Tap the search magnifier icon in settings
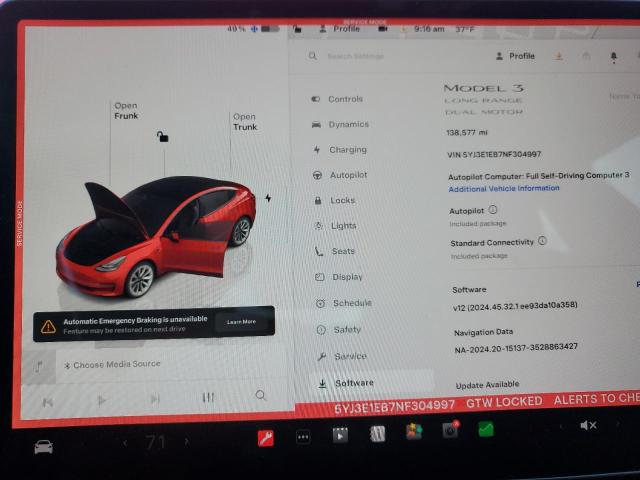This screenshot has height=480, width=640. (313, 56)
